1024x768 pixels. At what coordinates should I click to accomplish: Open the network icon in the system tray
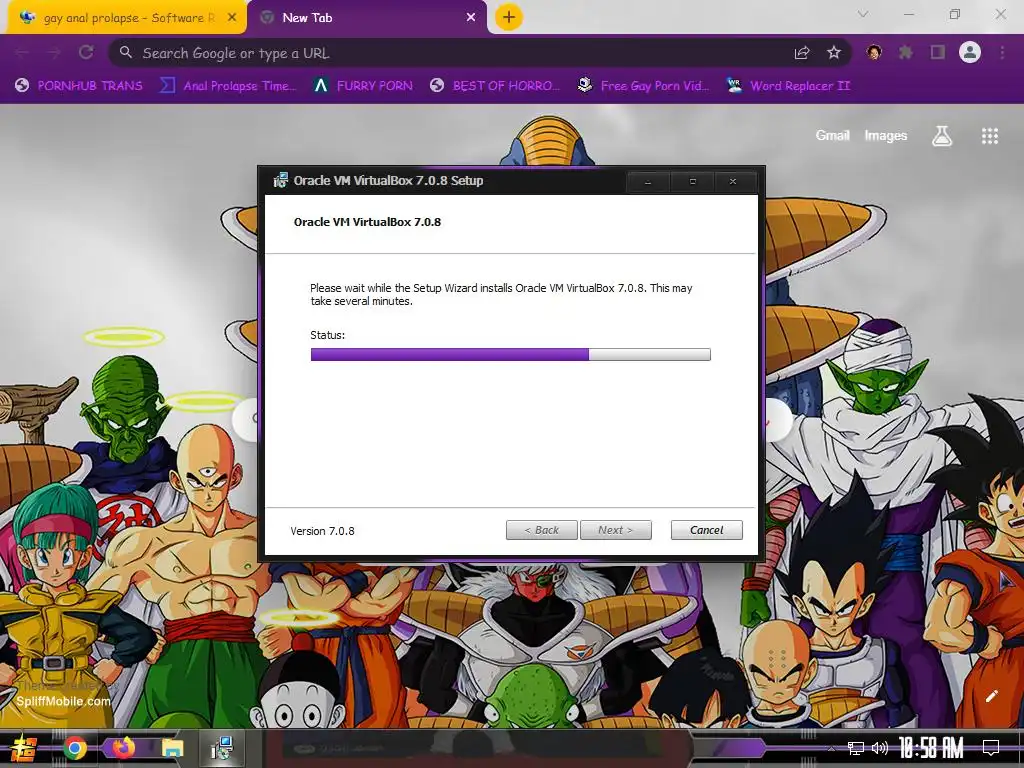[856, 748]
